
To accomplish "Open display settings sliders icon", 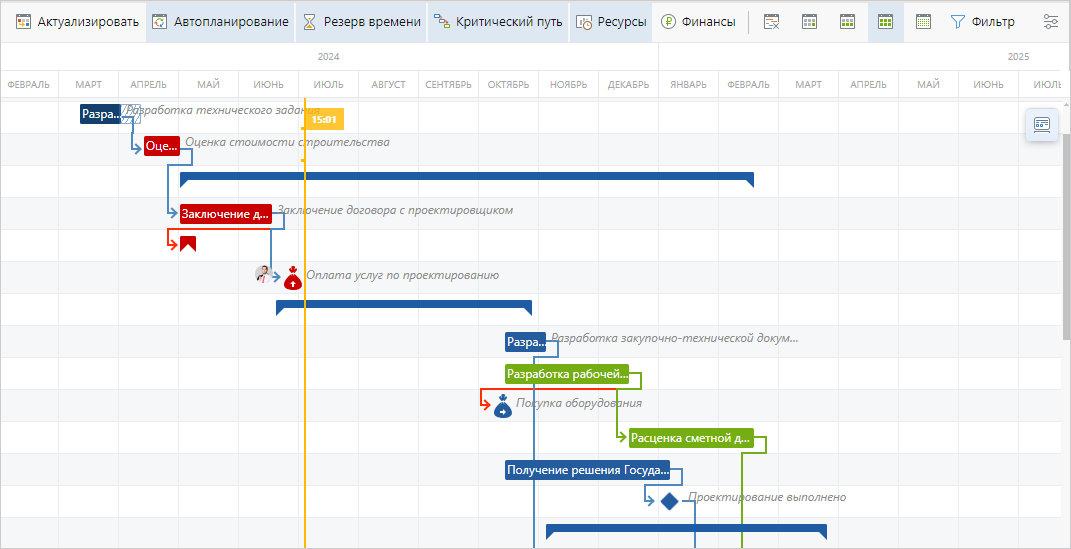I will click(x=1050, y=22).
